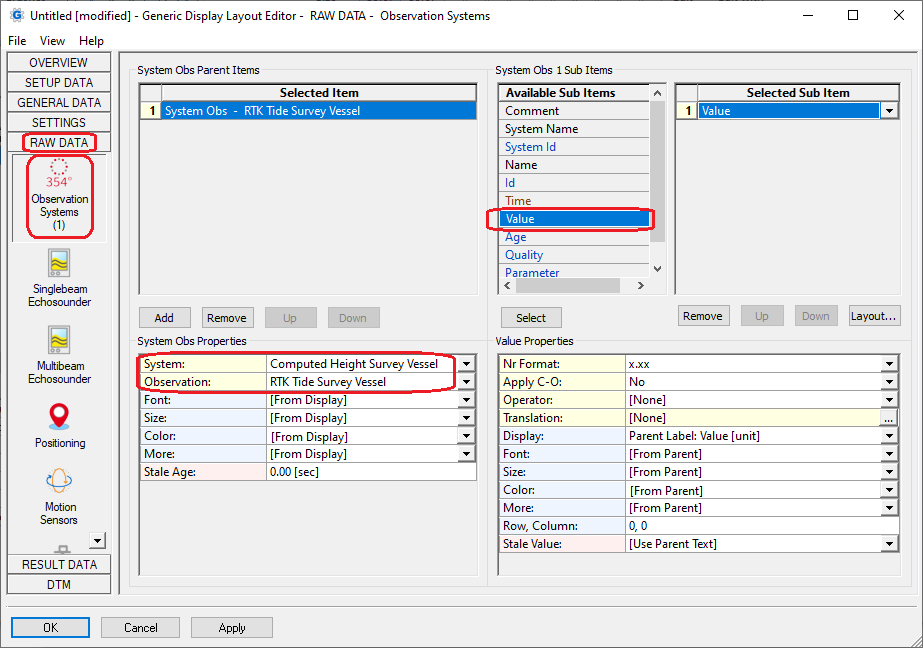Click the Add parent item button
The height and width of the screenshot is (648, 923).
click(x=164, y=318)
